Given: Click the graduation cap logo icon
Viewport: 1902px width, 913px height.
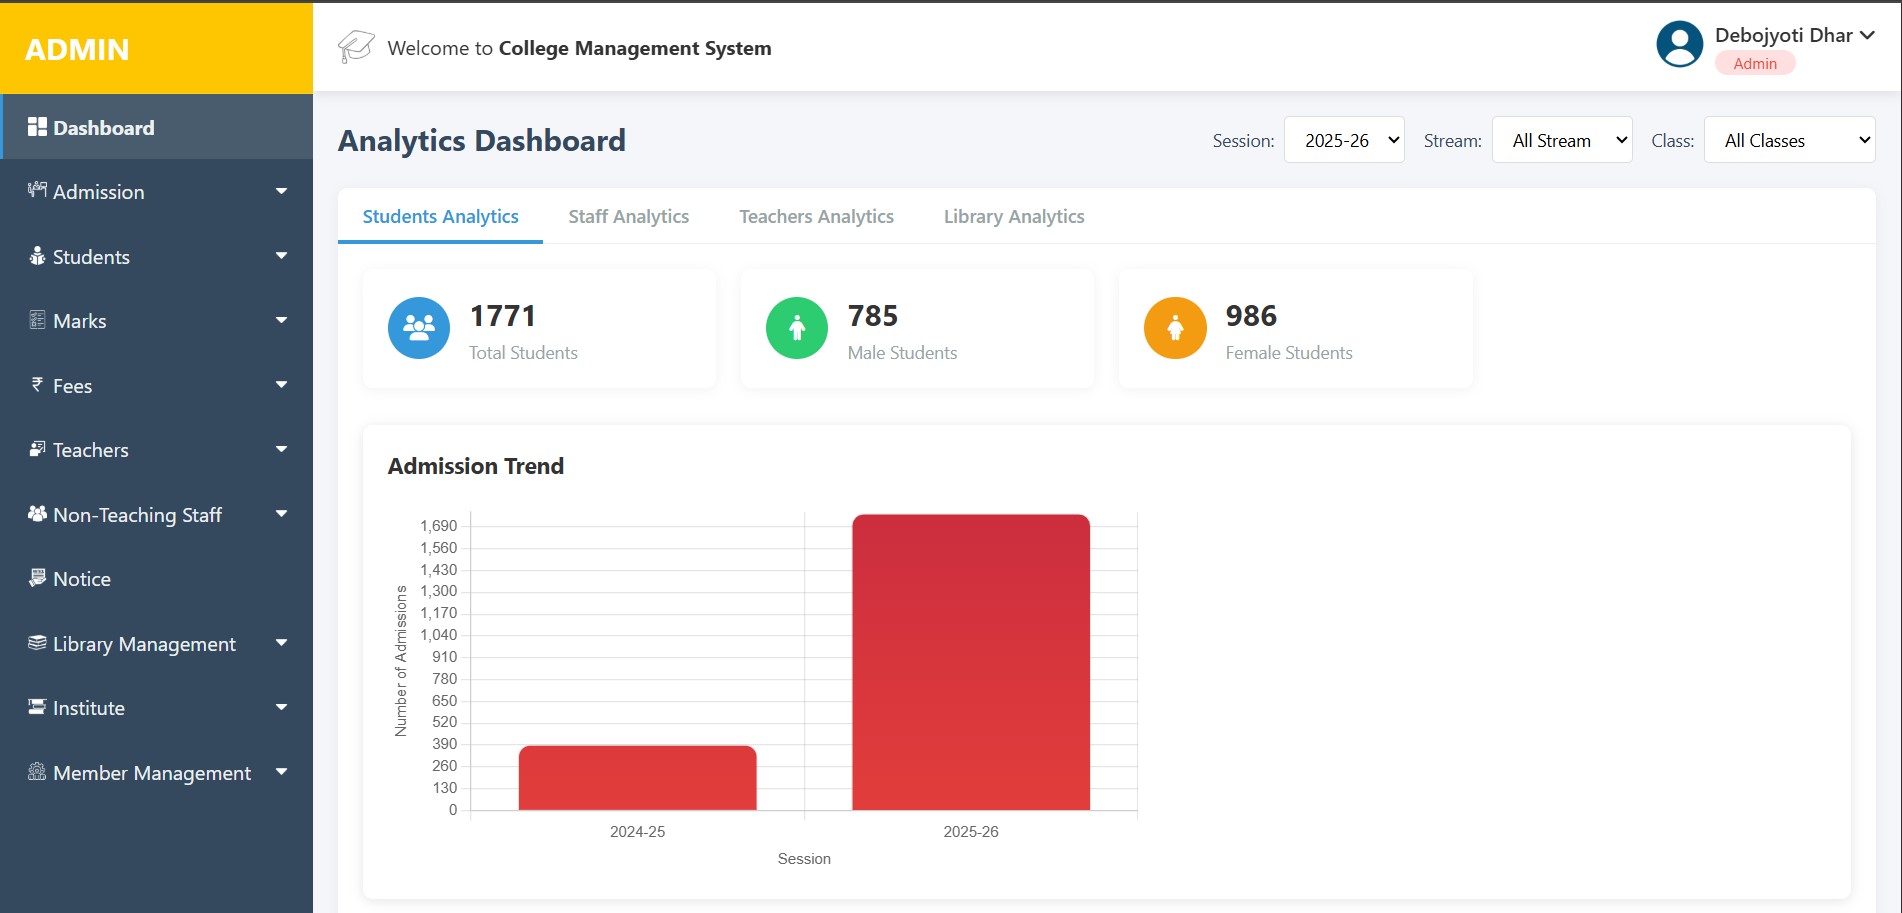Looking at the screenshot, I should 356,47.
